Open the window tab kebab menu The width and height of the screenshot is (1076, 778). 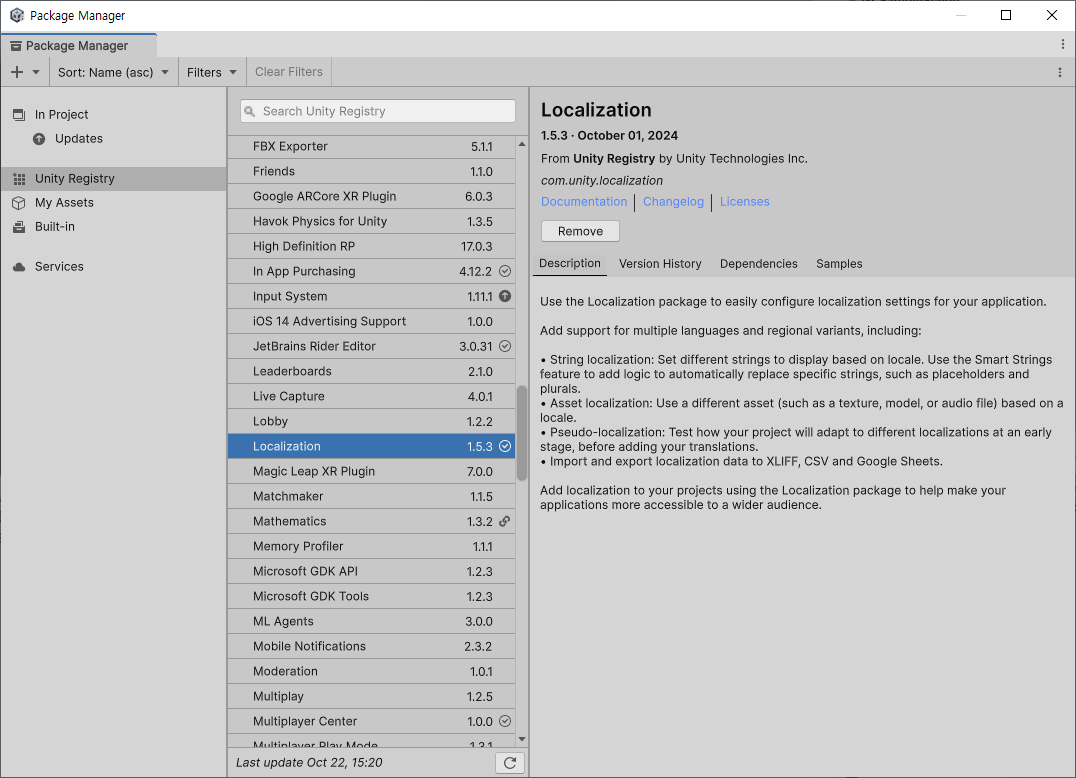coord(1063,45)
